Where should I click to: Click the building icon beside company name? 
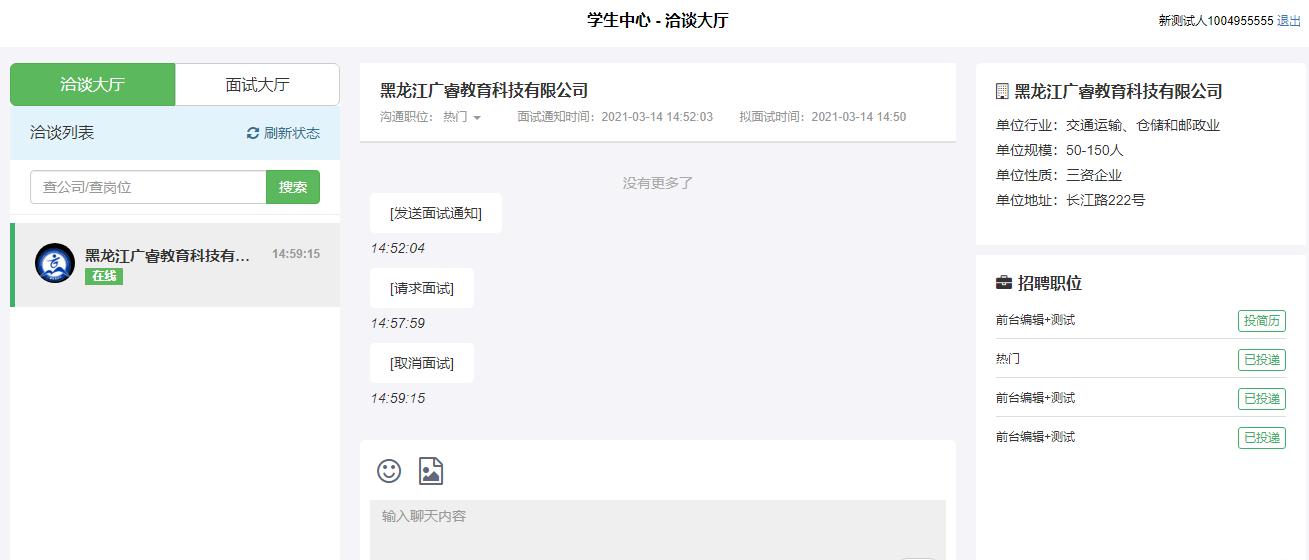click(1002, 91)
